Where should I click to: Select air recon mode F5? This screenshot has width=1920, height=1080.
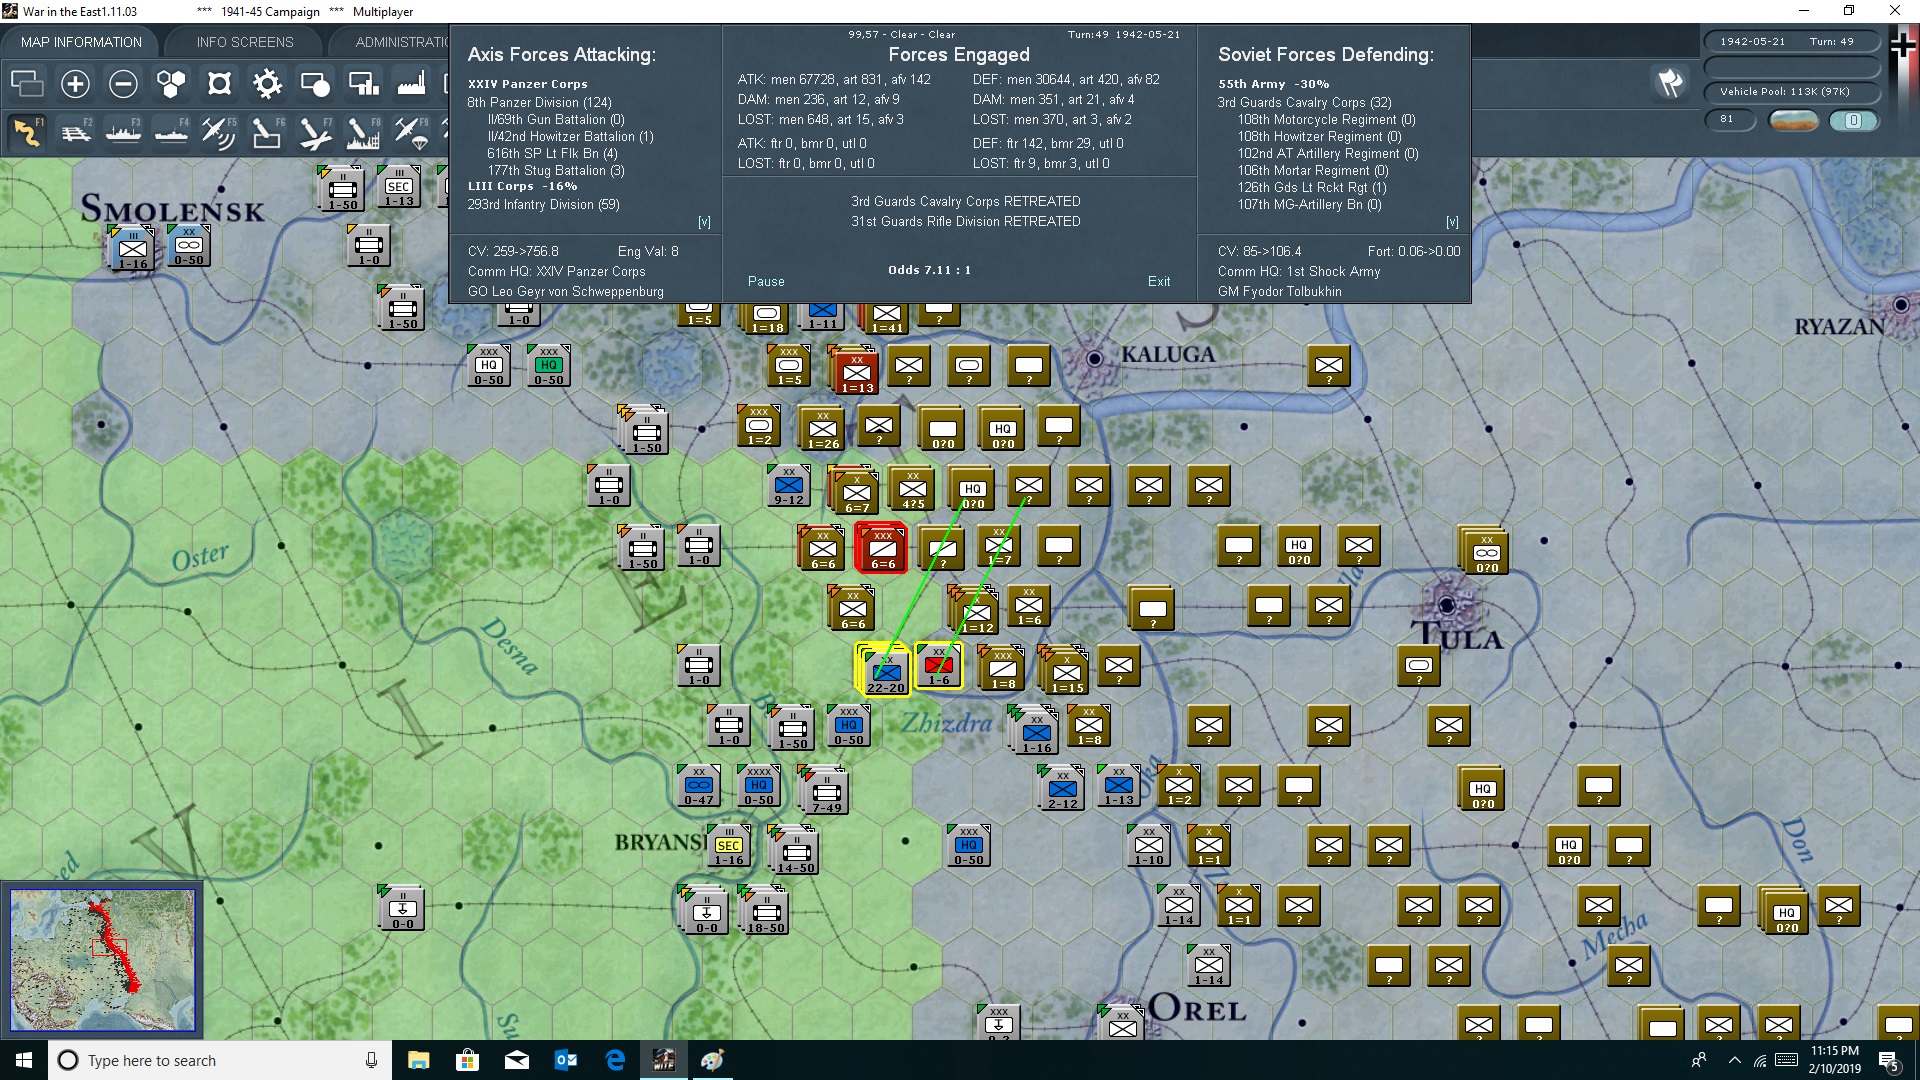(218, 132)
